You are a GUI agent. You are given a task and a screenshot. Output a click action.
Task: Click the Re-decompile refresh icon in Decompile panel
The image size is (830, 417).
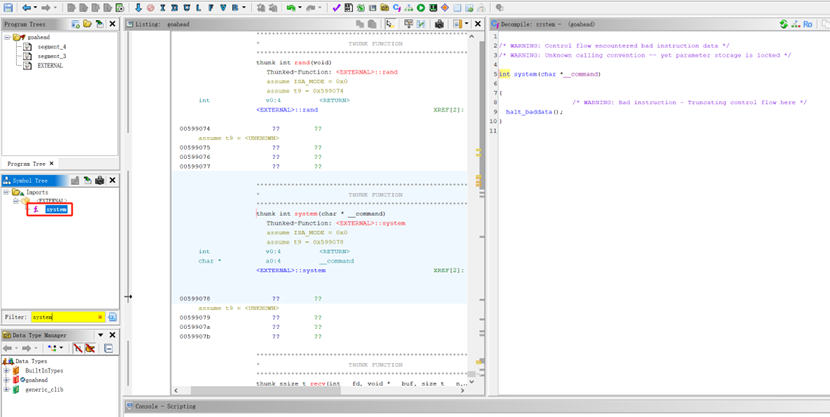(x=783, y=24)
